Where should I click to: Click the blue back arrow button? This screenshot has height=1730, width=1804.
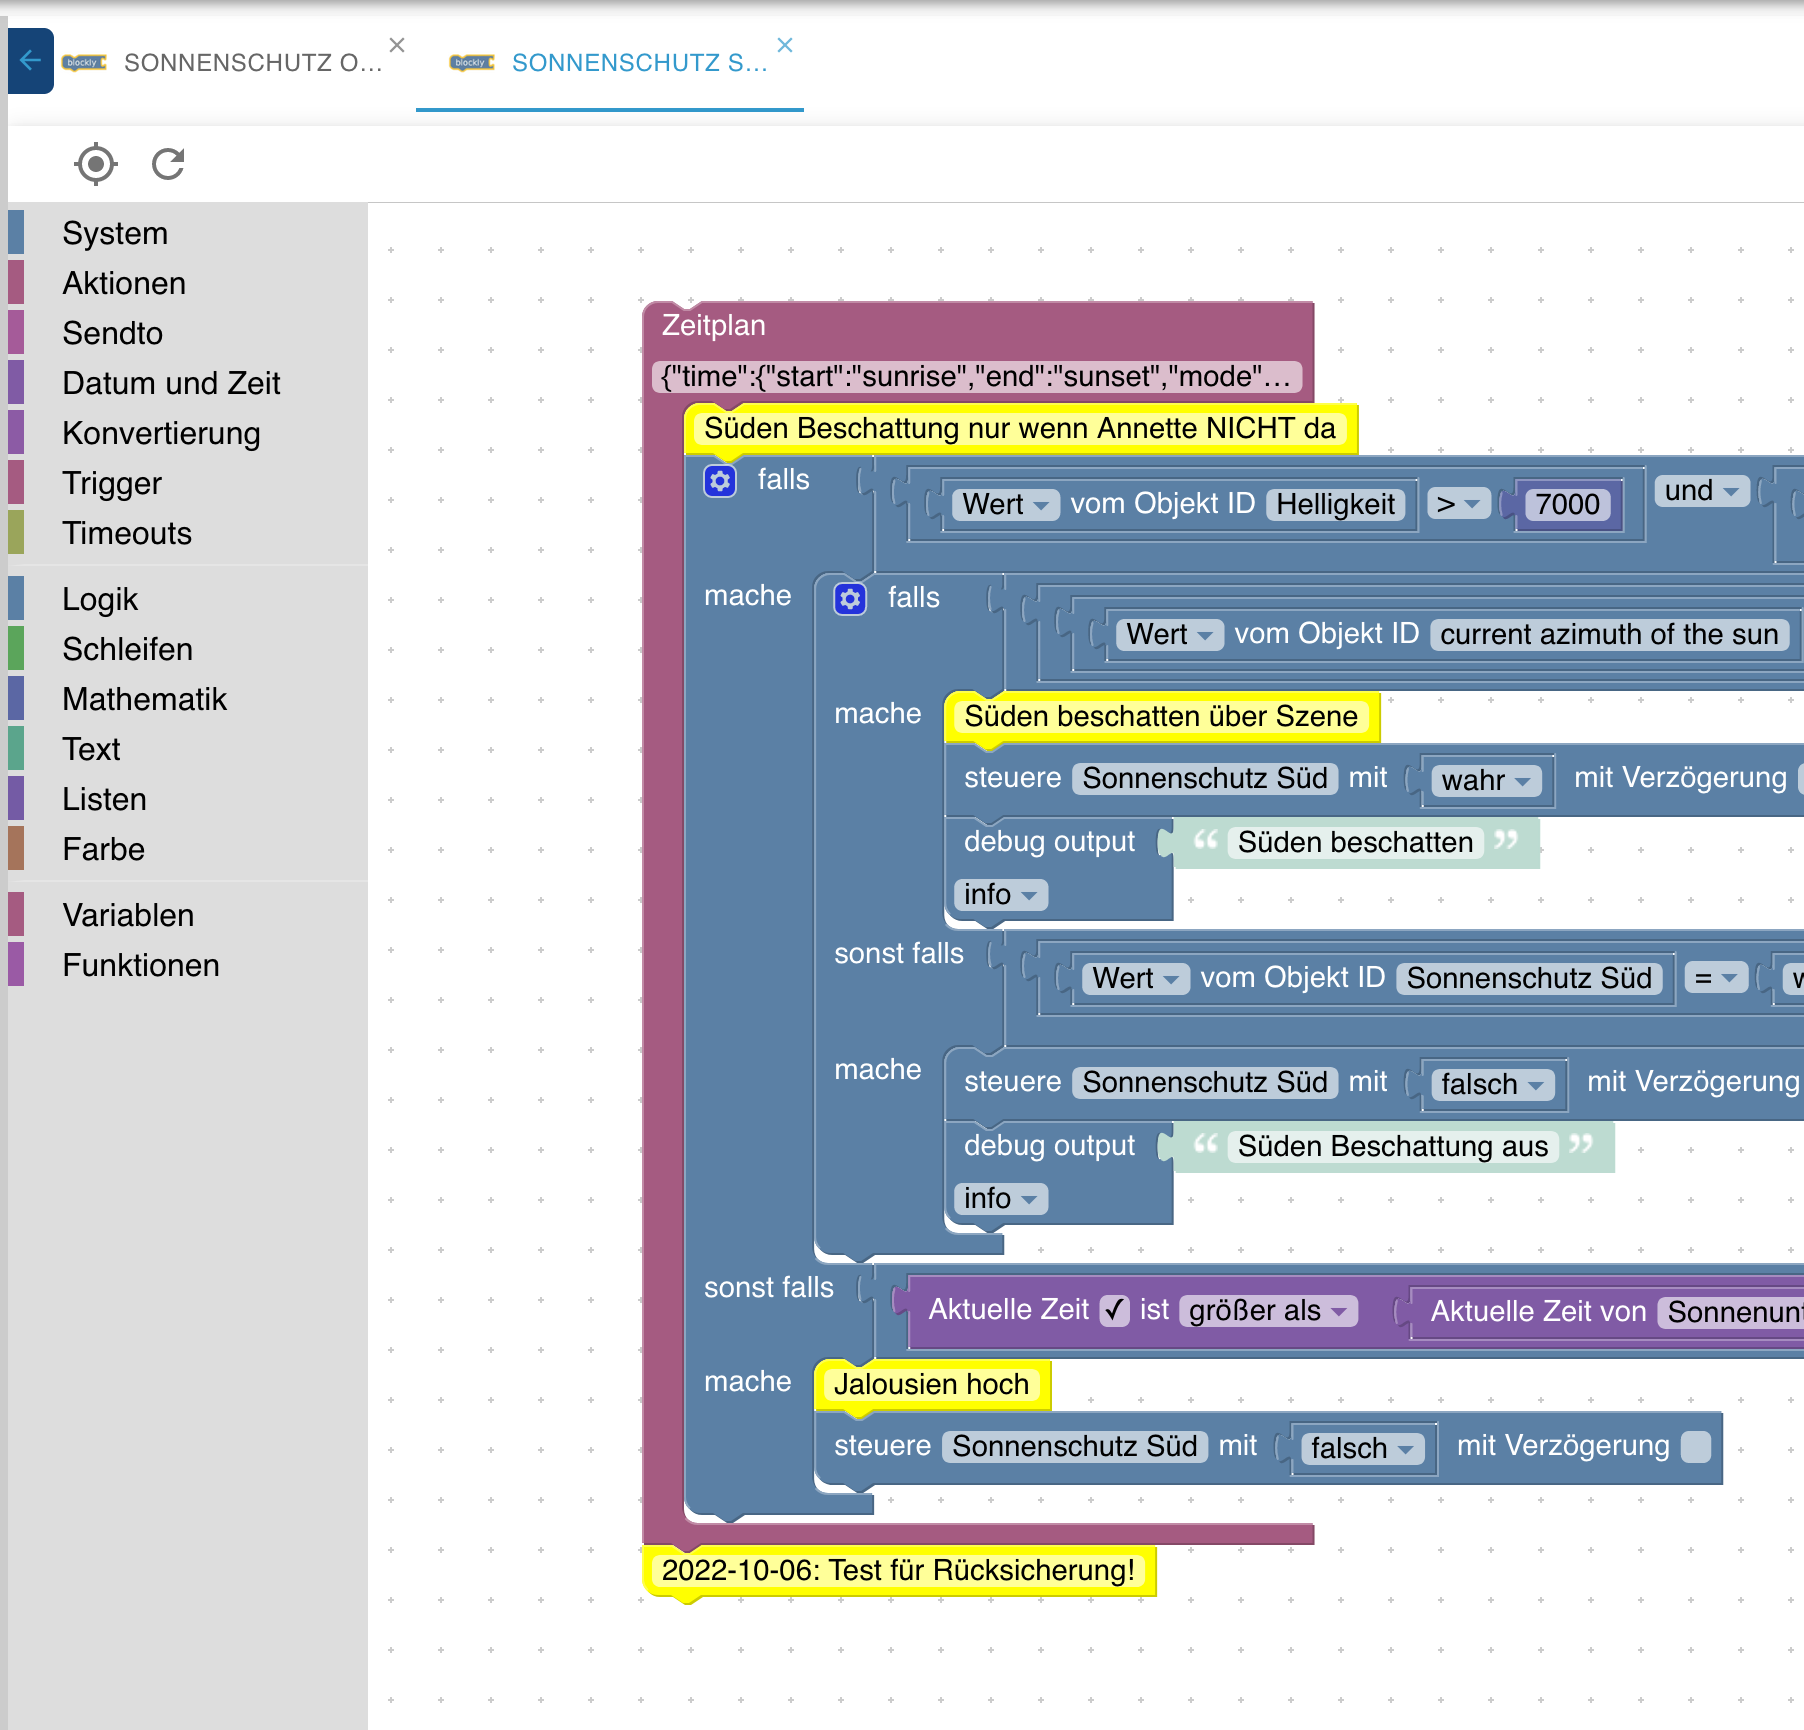pyautogui.click(x=30, y=61)
